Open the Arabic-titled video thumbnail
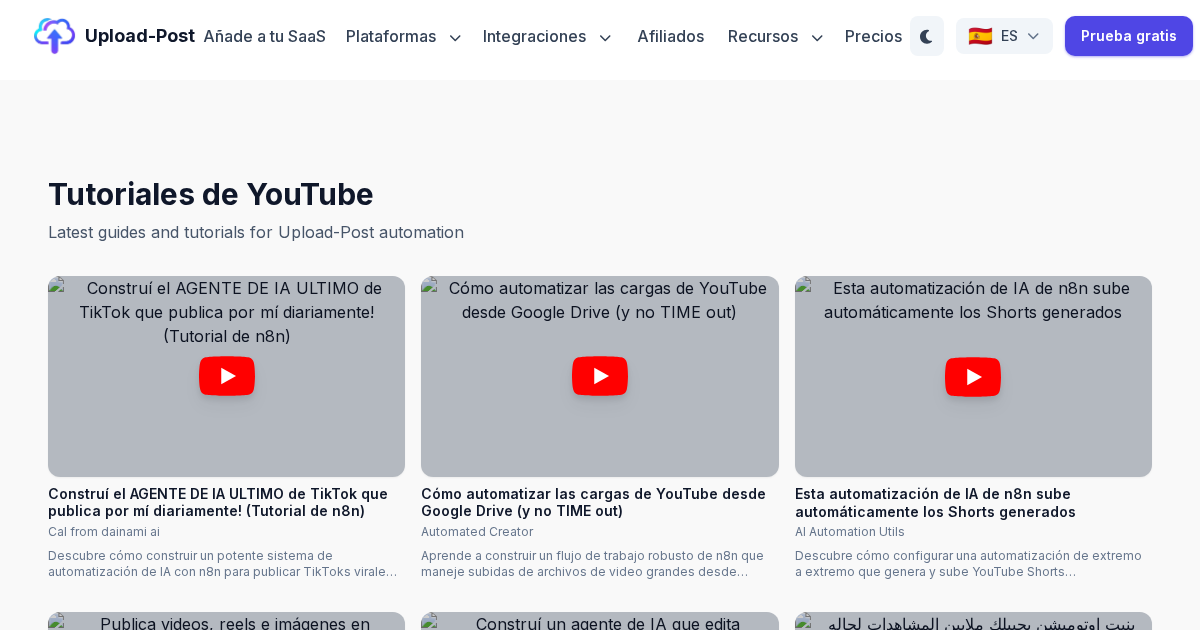Screen dimensions: 1200x630 973,621
